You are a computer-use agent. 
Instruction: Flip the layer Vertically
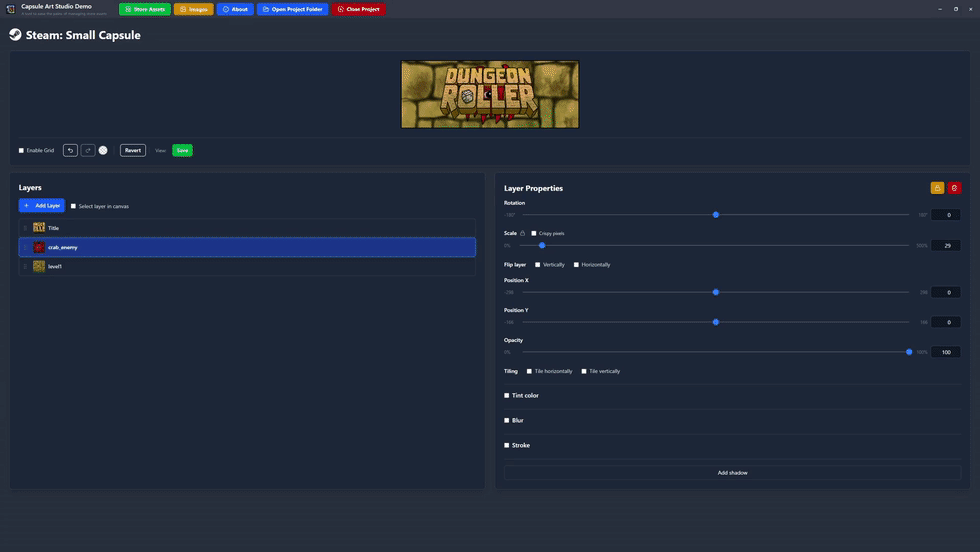coord(538,264)
